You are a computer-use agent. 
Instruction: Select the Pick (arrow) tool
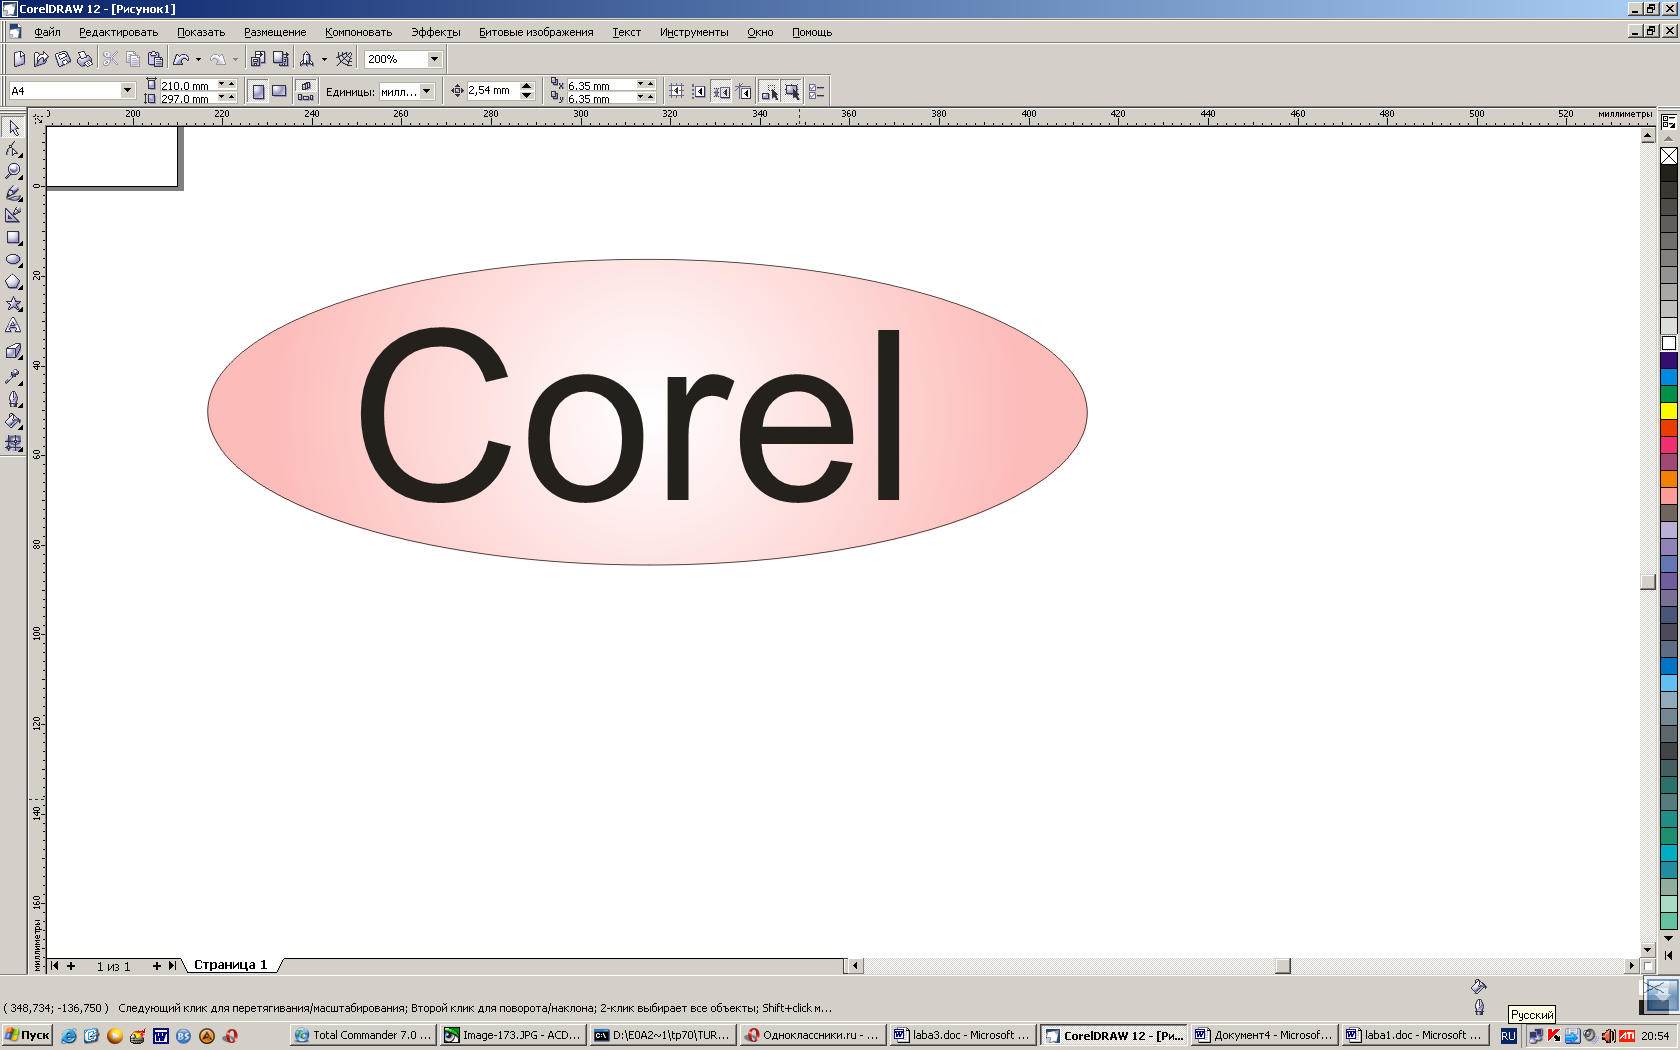[x=14, y=128]
